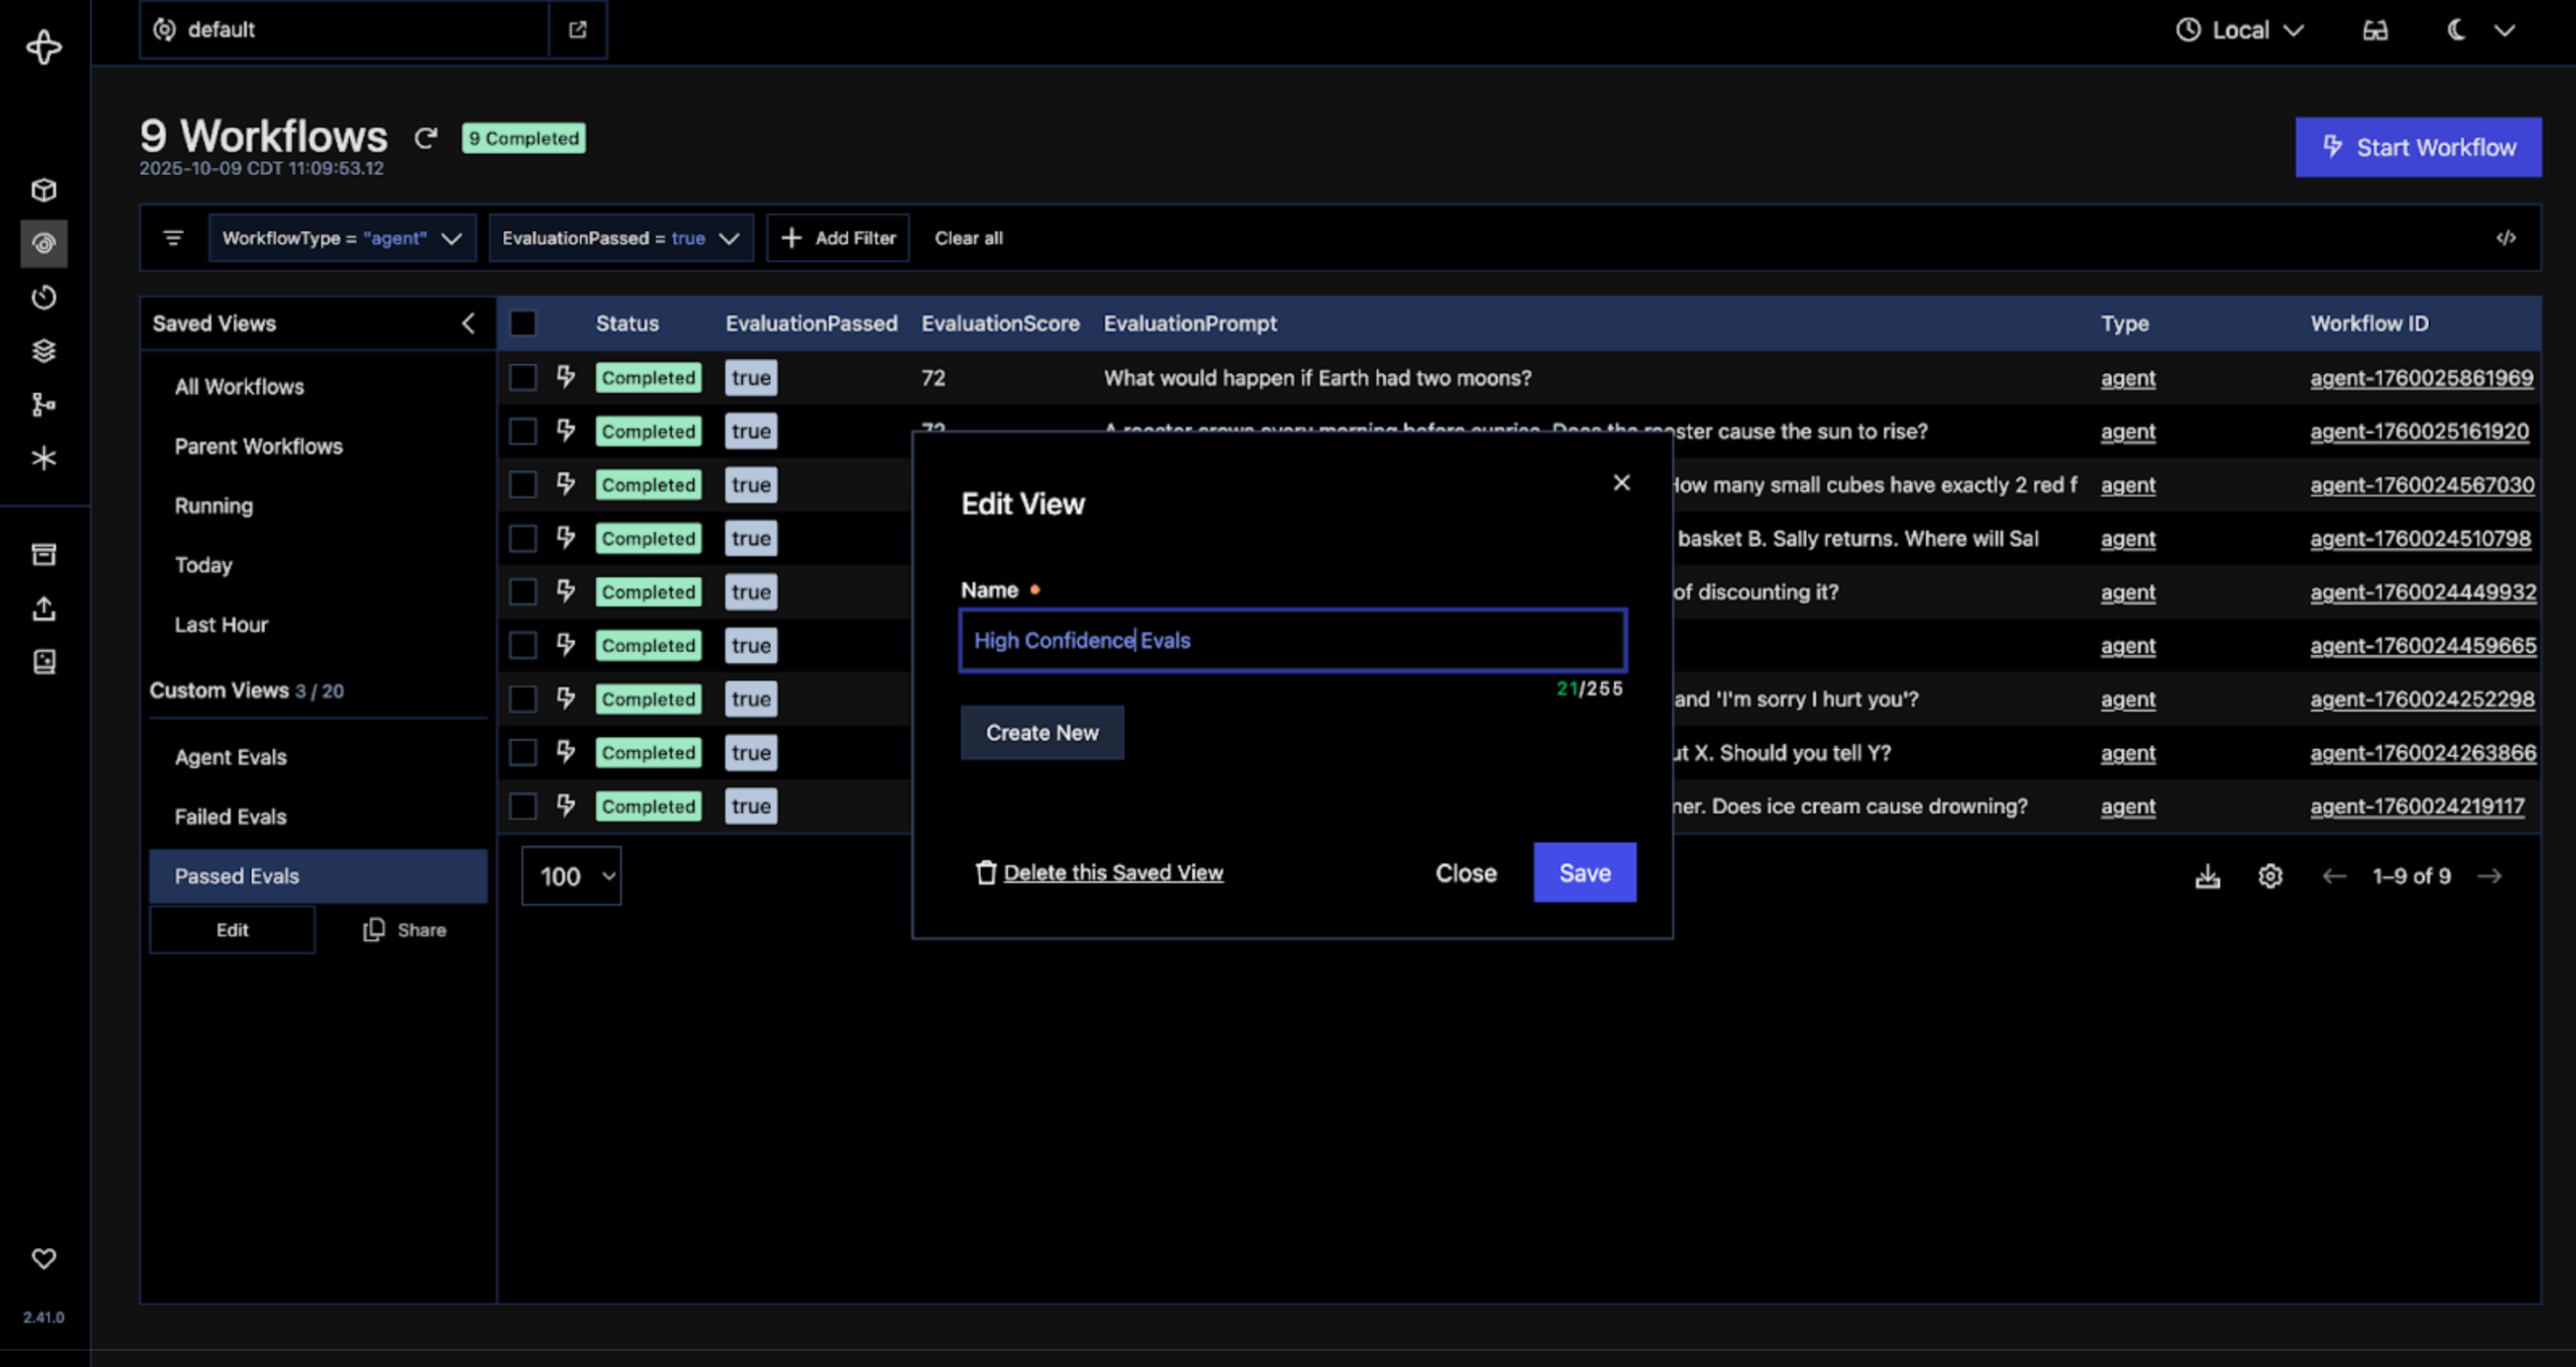The width and height of the screenshot is (2576, 1367).
Task: Select the Failed Evals saved view
Action: [x=231, y=817]
